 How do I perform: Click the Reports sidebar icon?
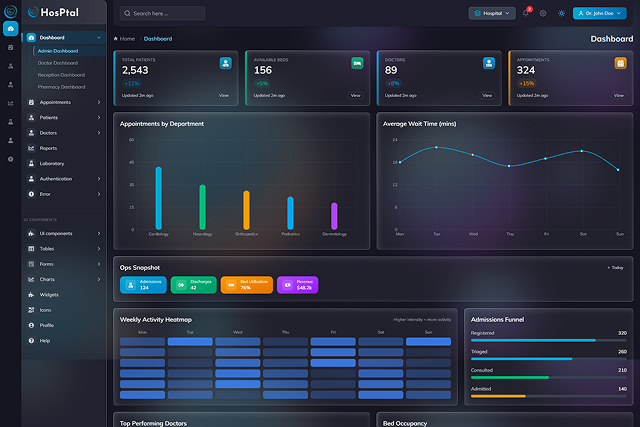pos(31,148)
